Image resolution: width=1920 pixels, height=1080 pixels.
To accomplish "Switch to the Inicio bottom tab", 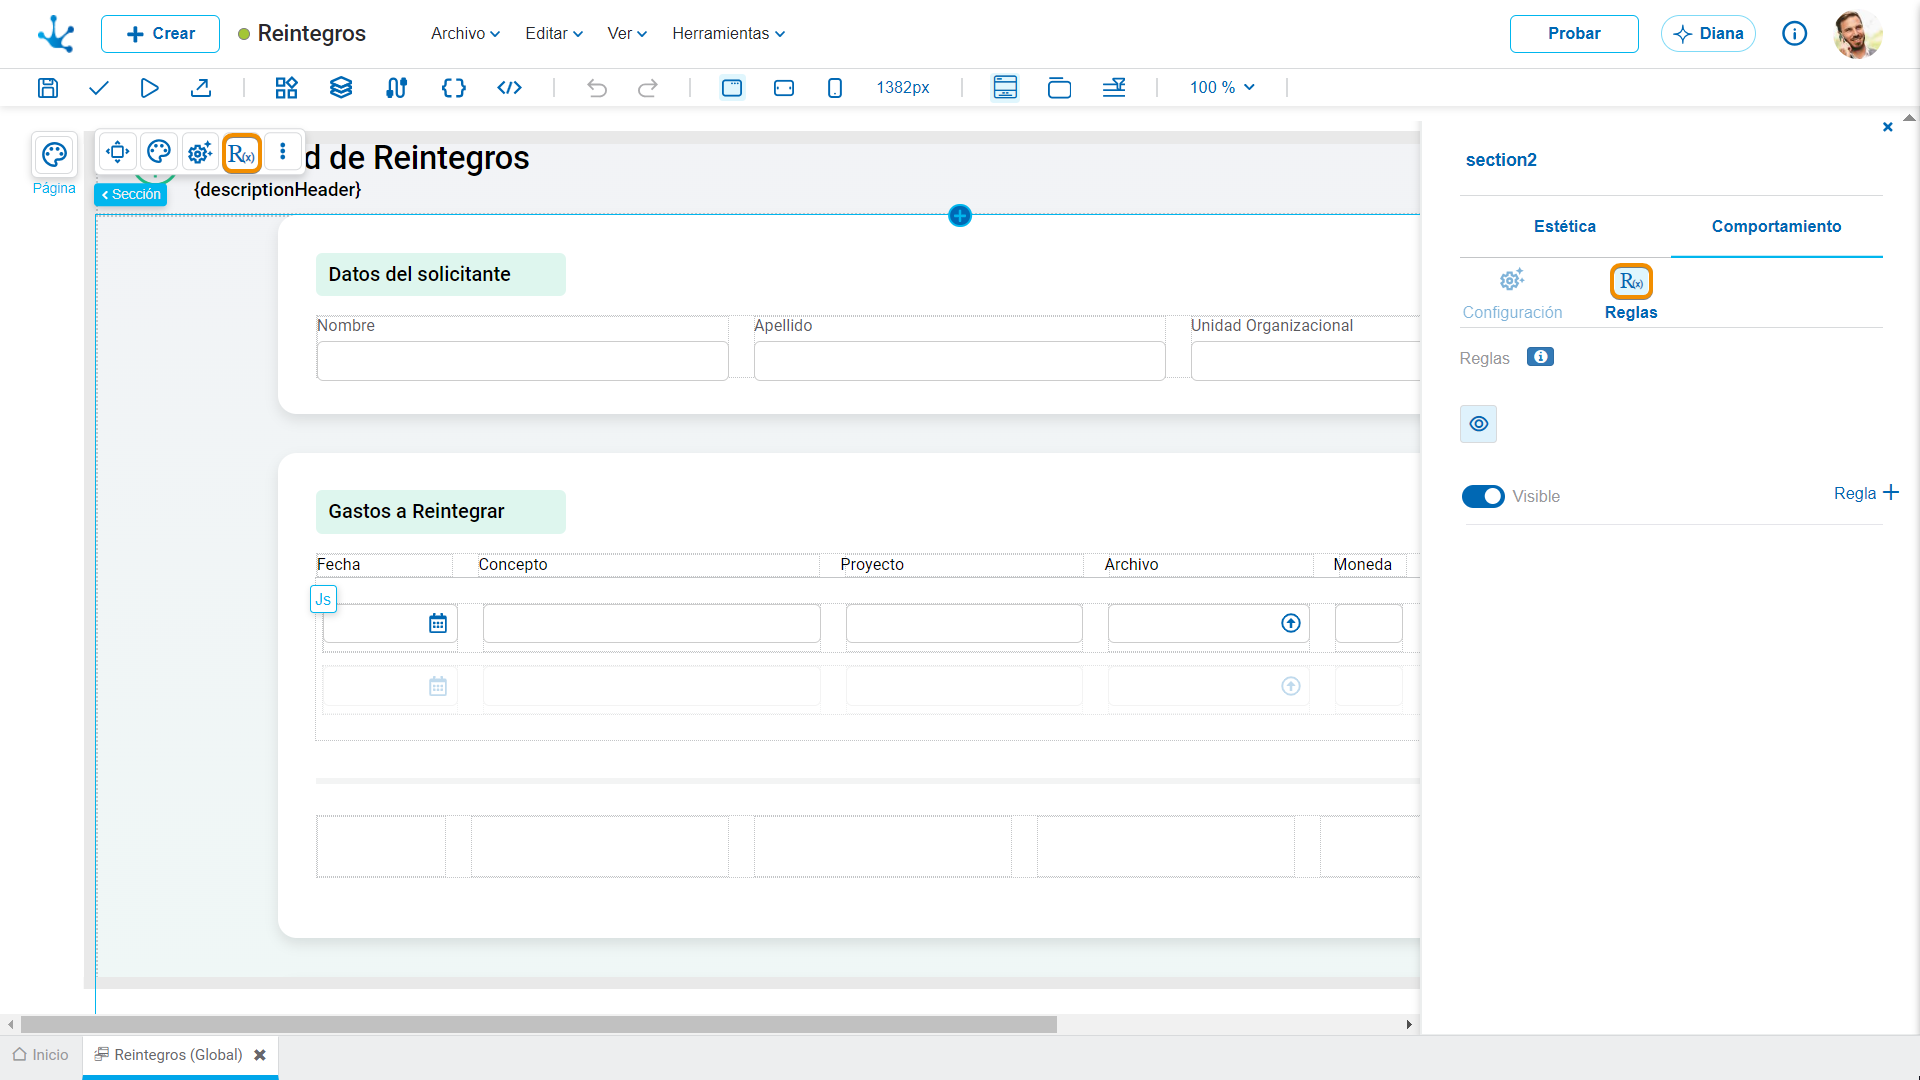I will tap(41, 1055).
